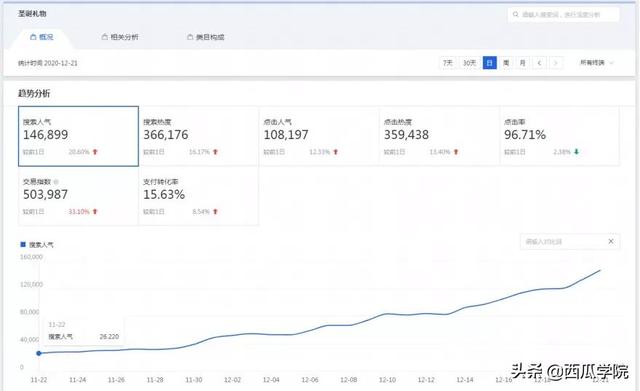Select the 日 daily view button

click(x=489, y=63)
